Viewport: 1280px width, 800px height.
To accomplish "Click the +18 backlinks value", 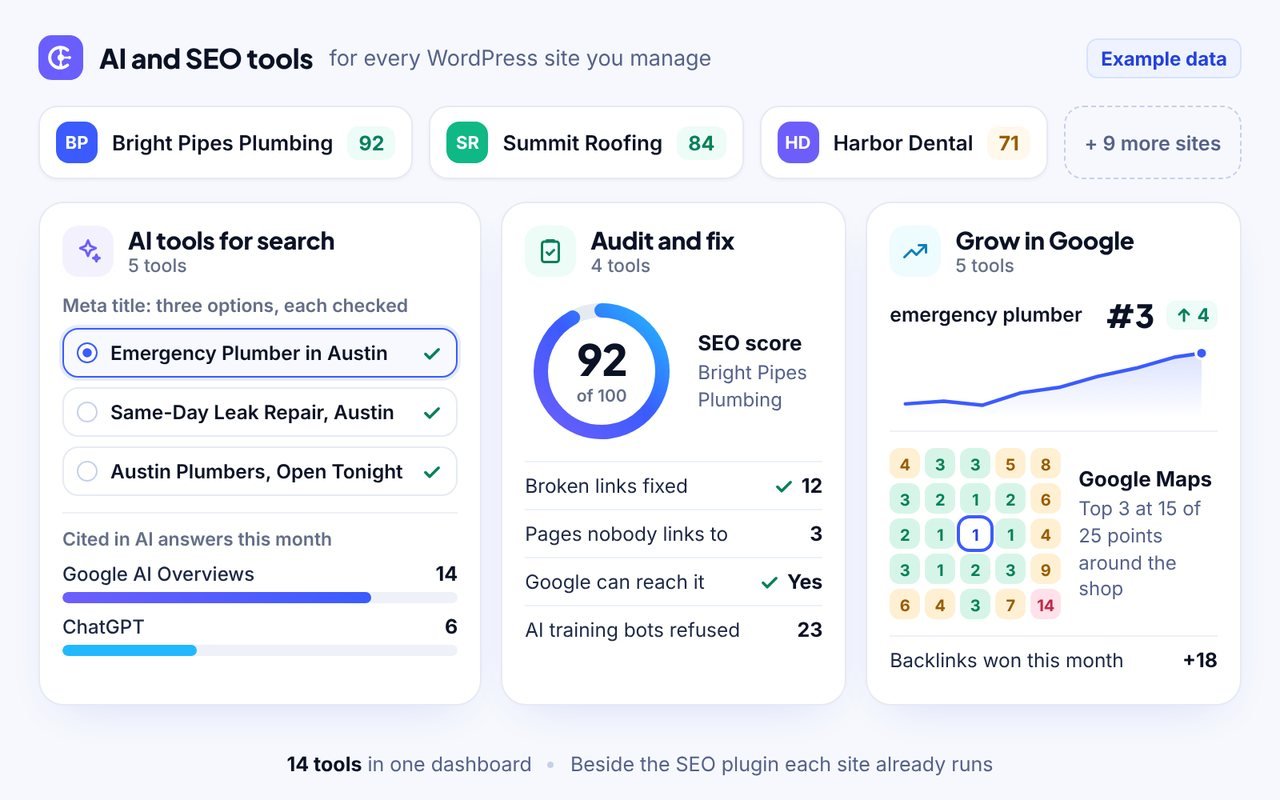I will 1199,660.
